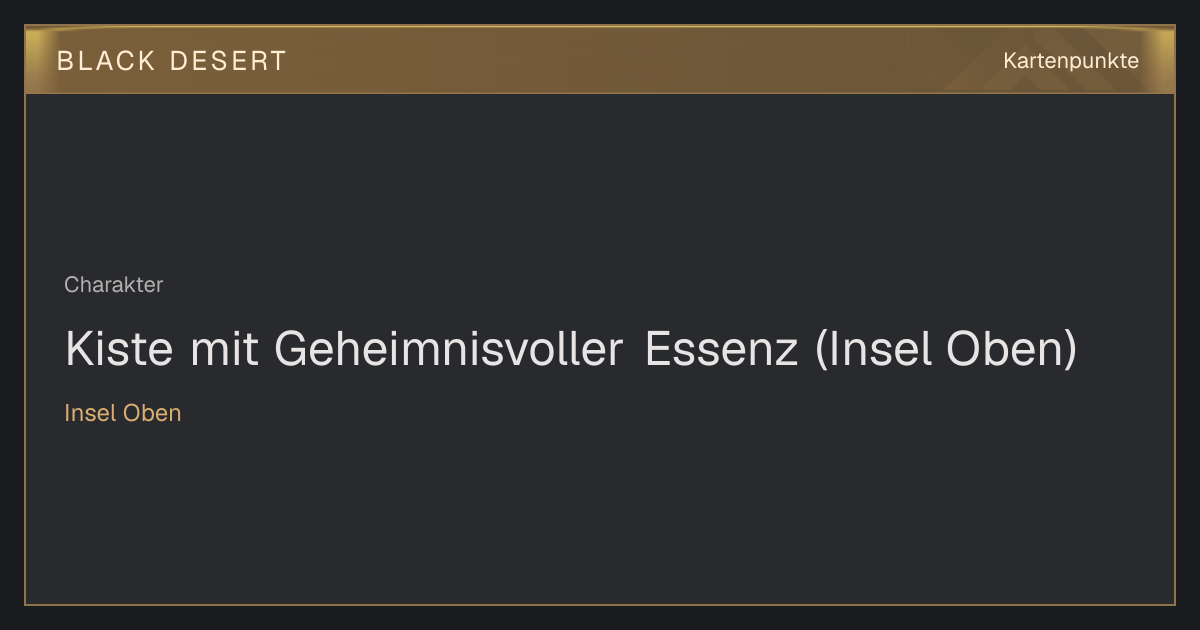This screenshot has height=630, width=1200.
Task: Click the word BLACK in the header
Action: click(x=106, y=61)
